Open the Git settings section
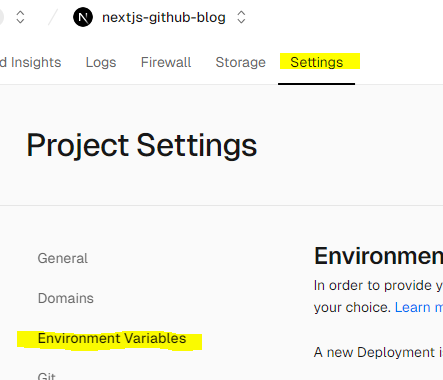Screen dimensions: 443x380 click(x=47, y=376)
